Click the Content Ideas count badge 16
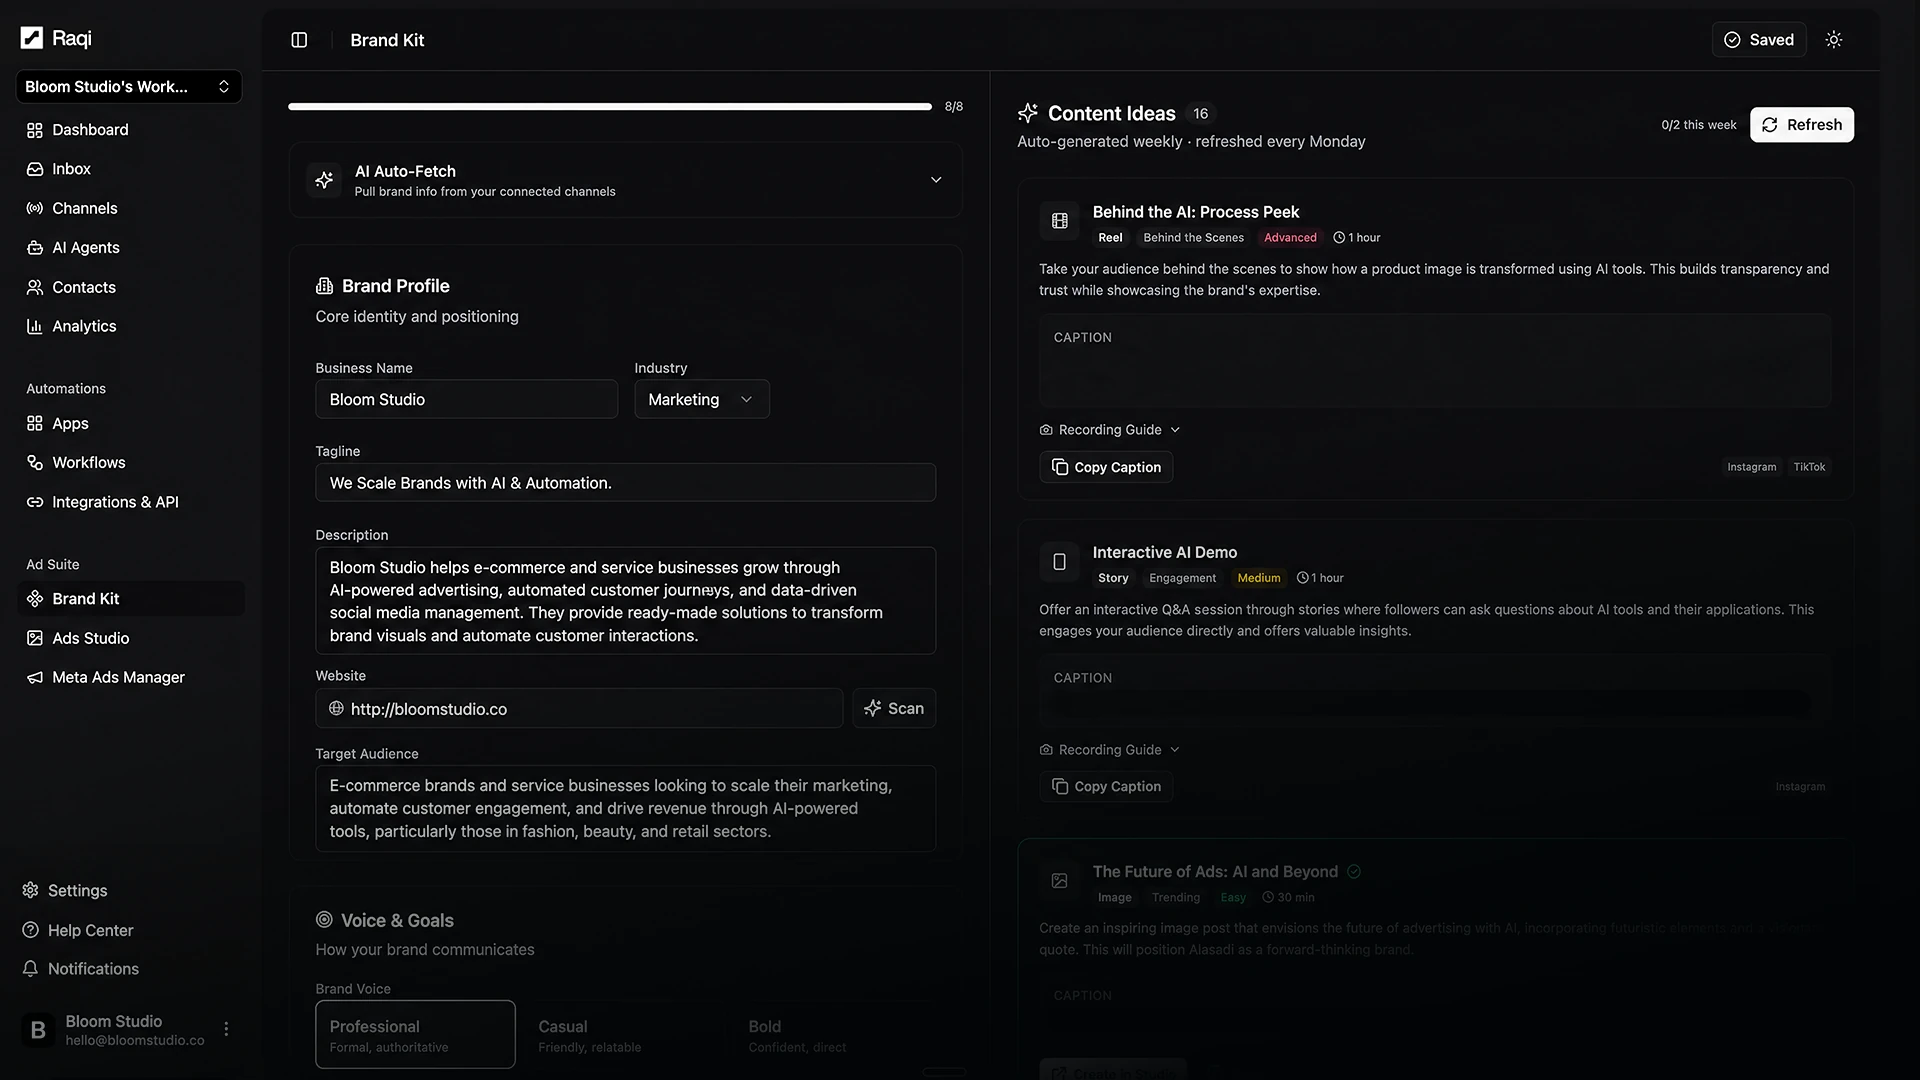 click(1201, 114)
